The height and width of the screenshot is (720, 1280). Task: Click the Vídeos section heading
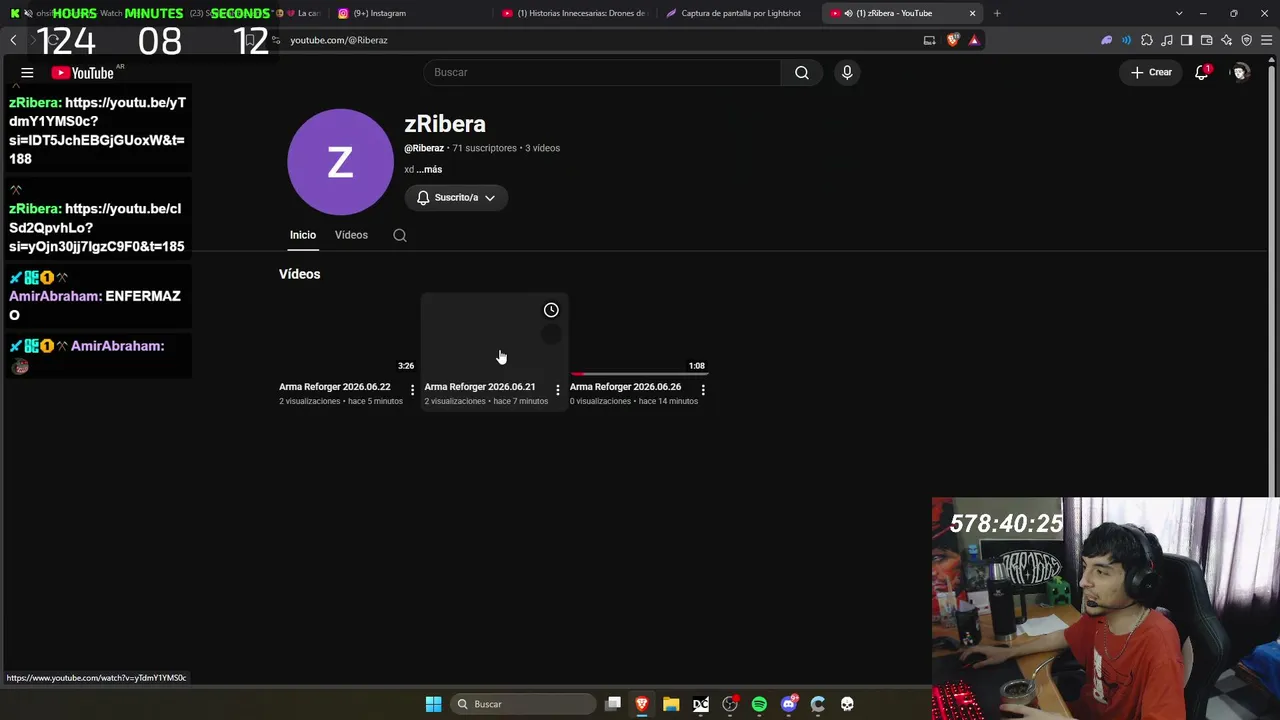300,274
